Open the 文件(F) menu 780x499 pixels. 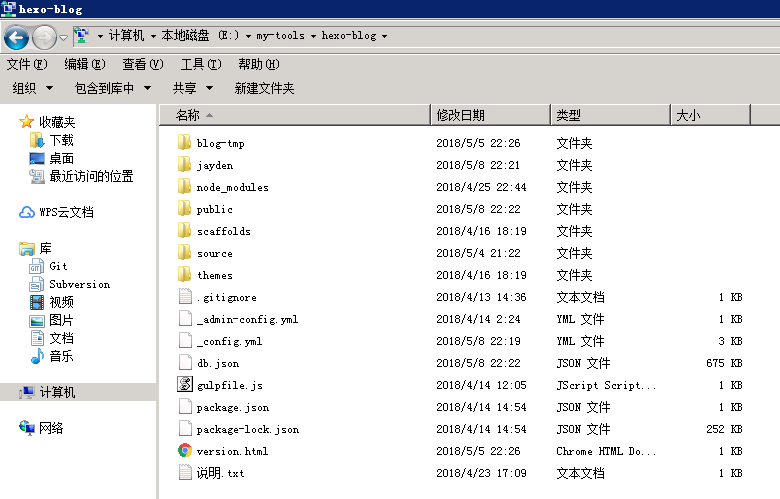[x=27, y=64]
